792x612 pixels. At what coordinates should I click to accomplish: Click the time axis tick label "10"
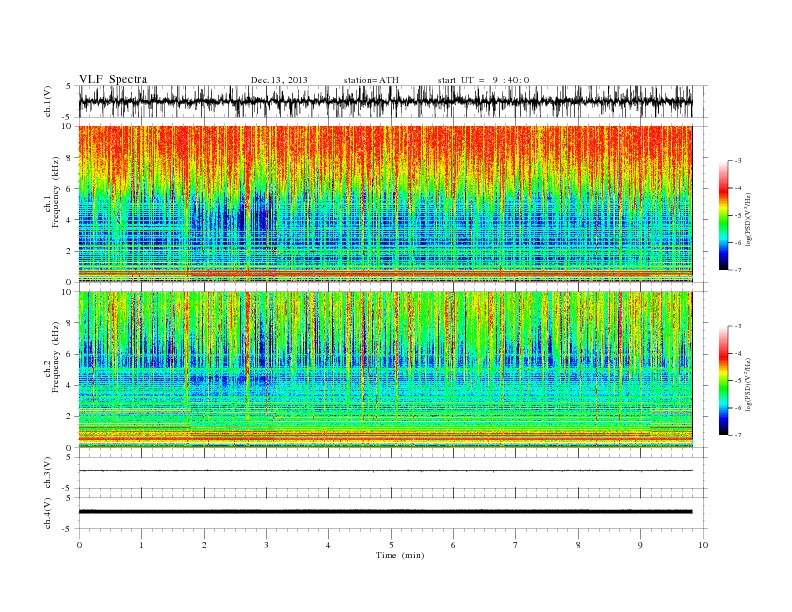[703, 545]
